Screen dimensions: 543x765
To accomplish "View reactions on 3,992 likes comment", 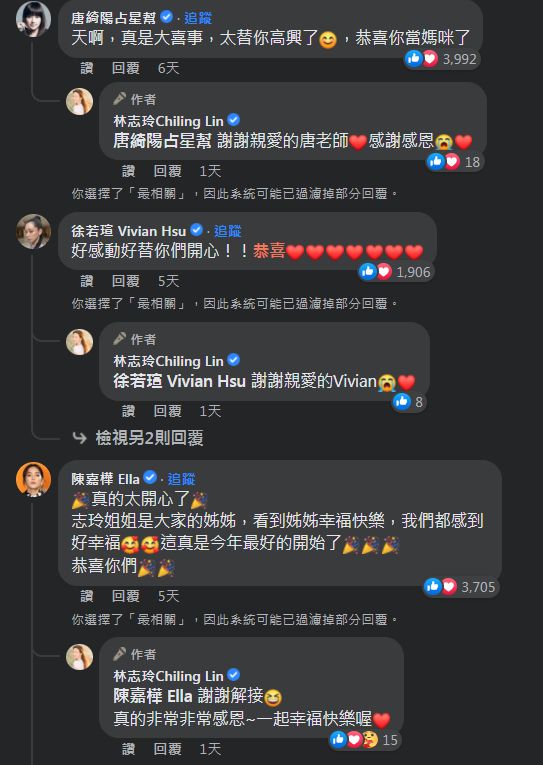I will click(441, 59).
